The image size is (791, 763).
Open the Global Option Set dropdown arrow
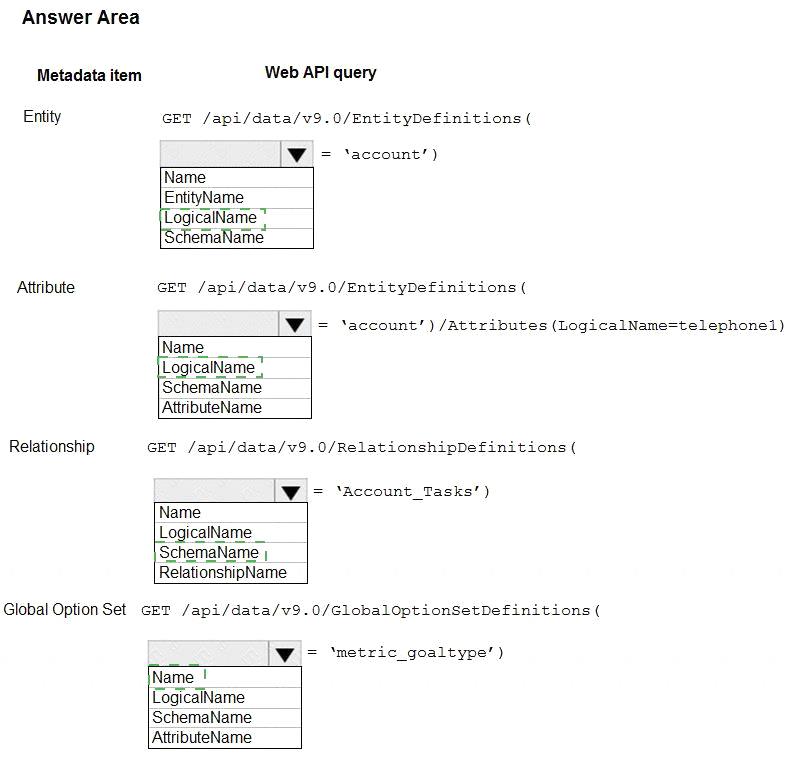pyautogui.click(x=285, y=653)
